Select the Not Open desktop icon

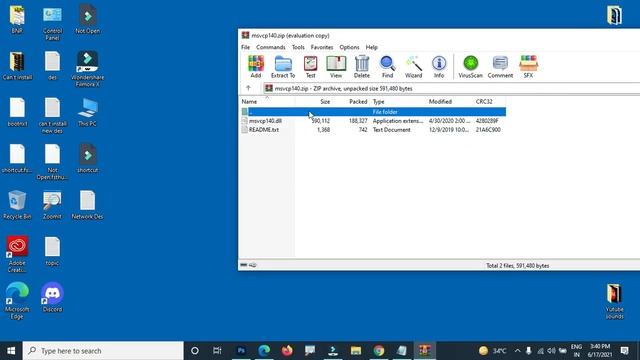pos(87,19)
